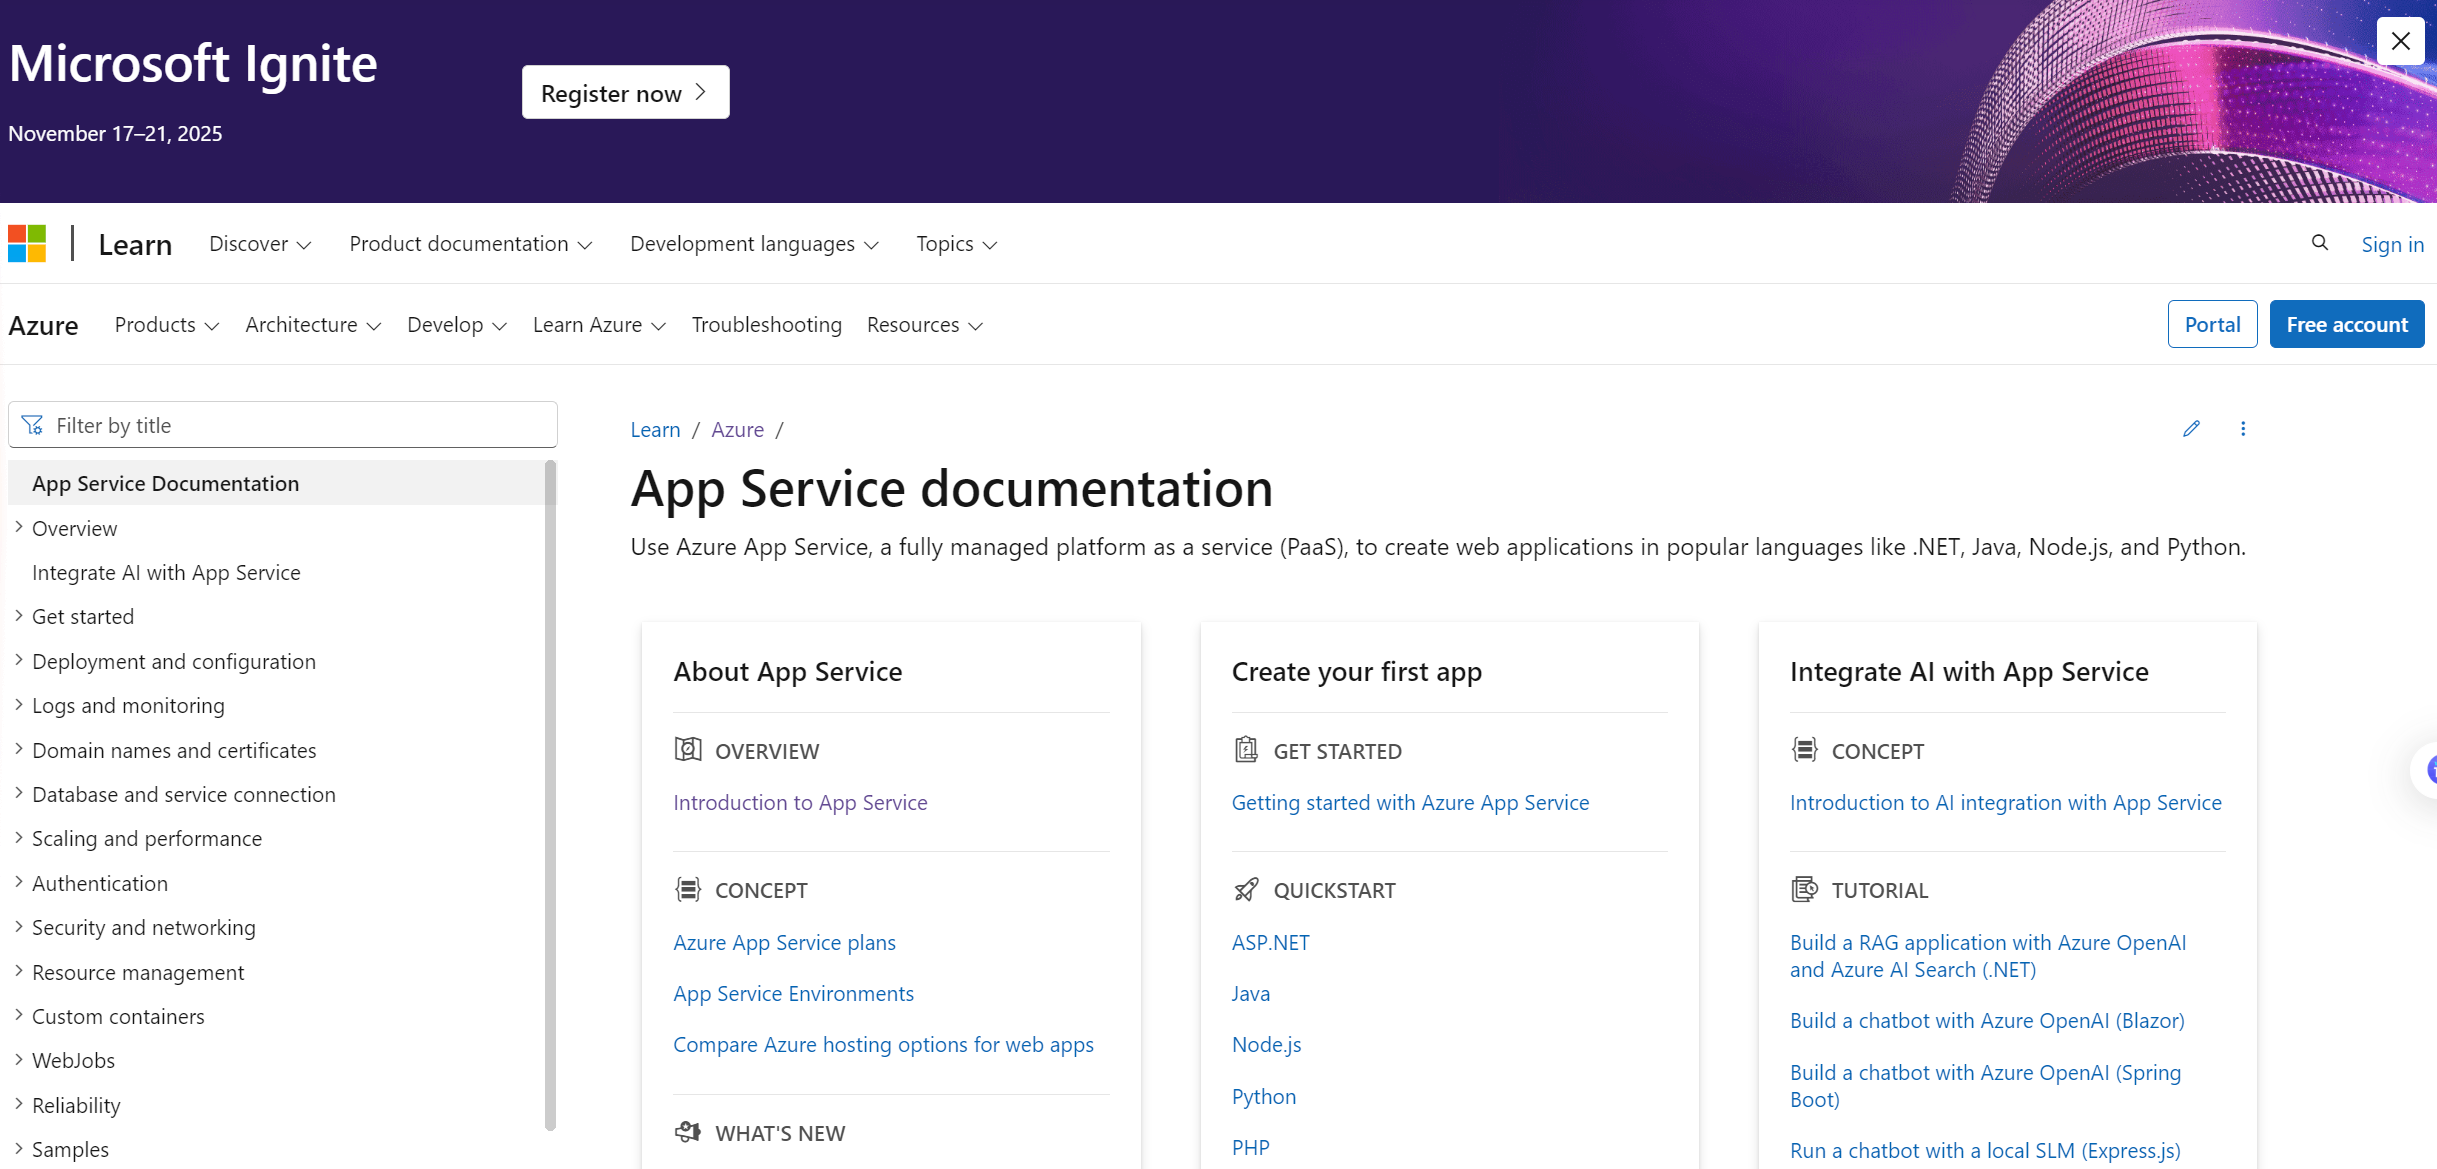Image resolution: width=2437 pixels, height=1169 pixels.
Task: Click the sidebar vertical scrollbar
Action: pos(550,795)
